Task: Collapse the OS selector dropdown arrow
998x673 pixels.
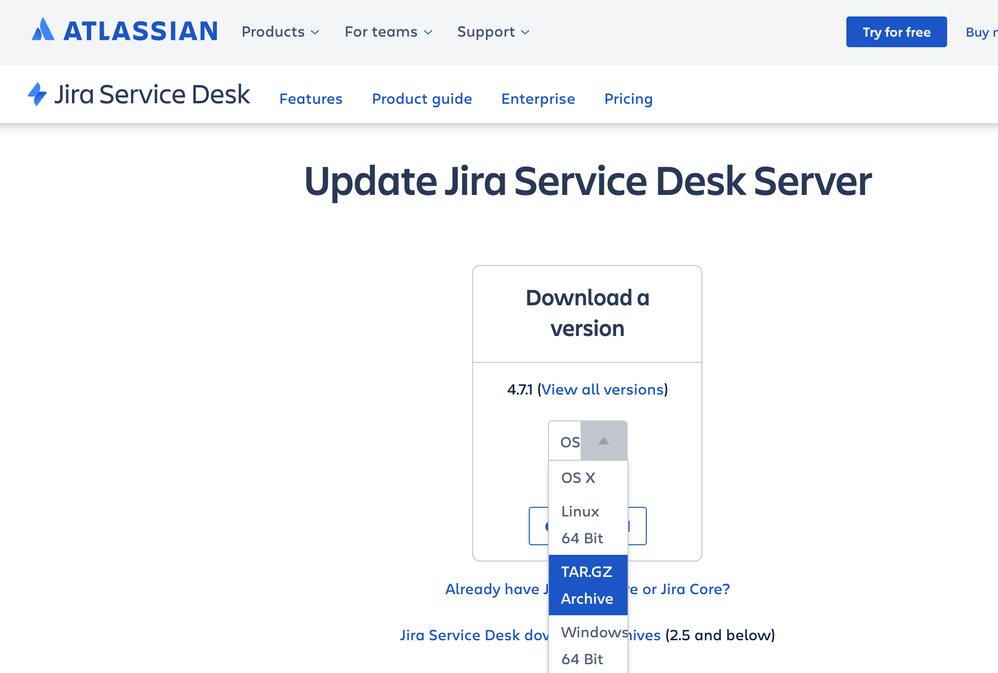Action: (x=603, y=441)
